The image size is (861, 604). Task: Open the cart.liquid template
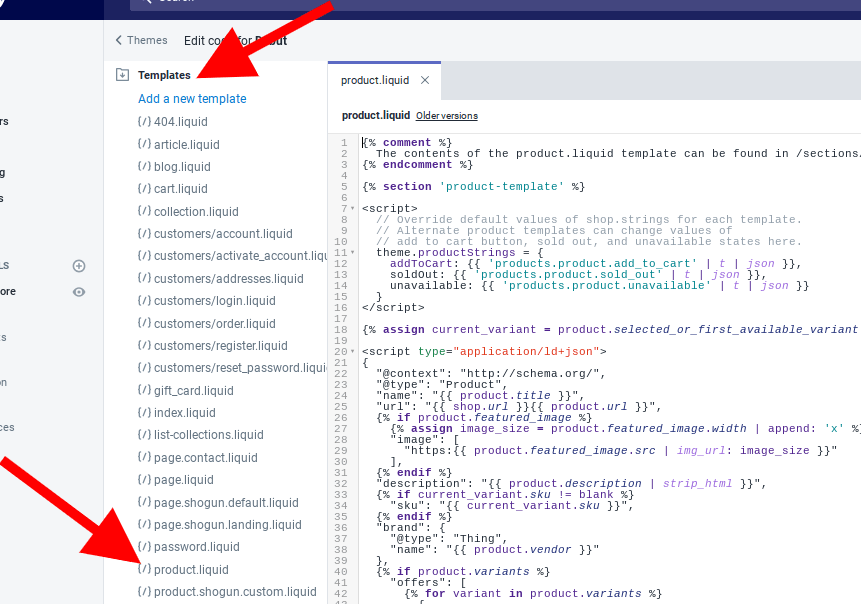point(172,189)
